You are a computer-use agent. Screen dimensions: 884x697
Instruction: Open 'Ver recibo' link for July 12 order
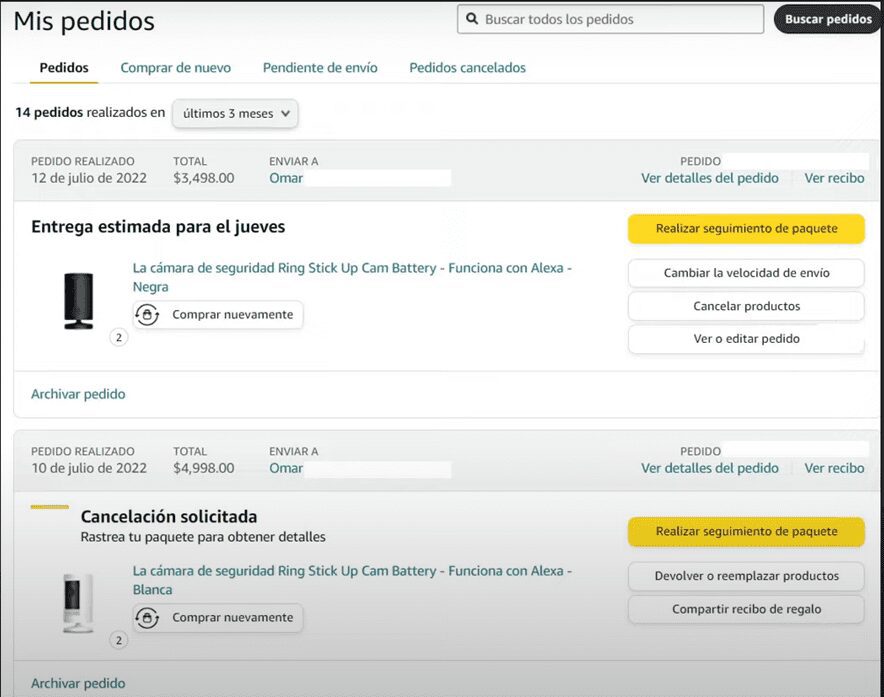[x=834, y=178]
